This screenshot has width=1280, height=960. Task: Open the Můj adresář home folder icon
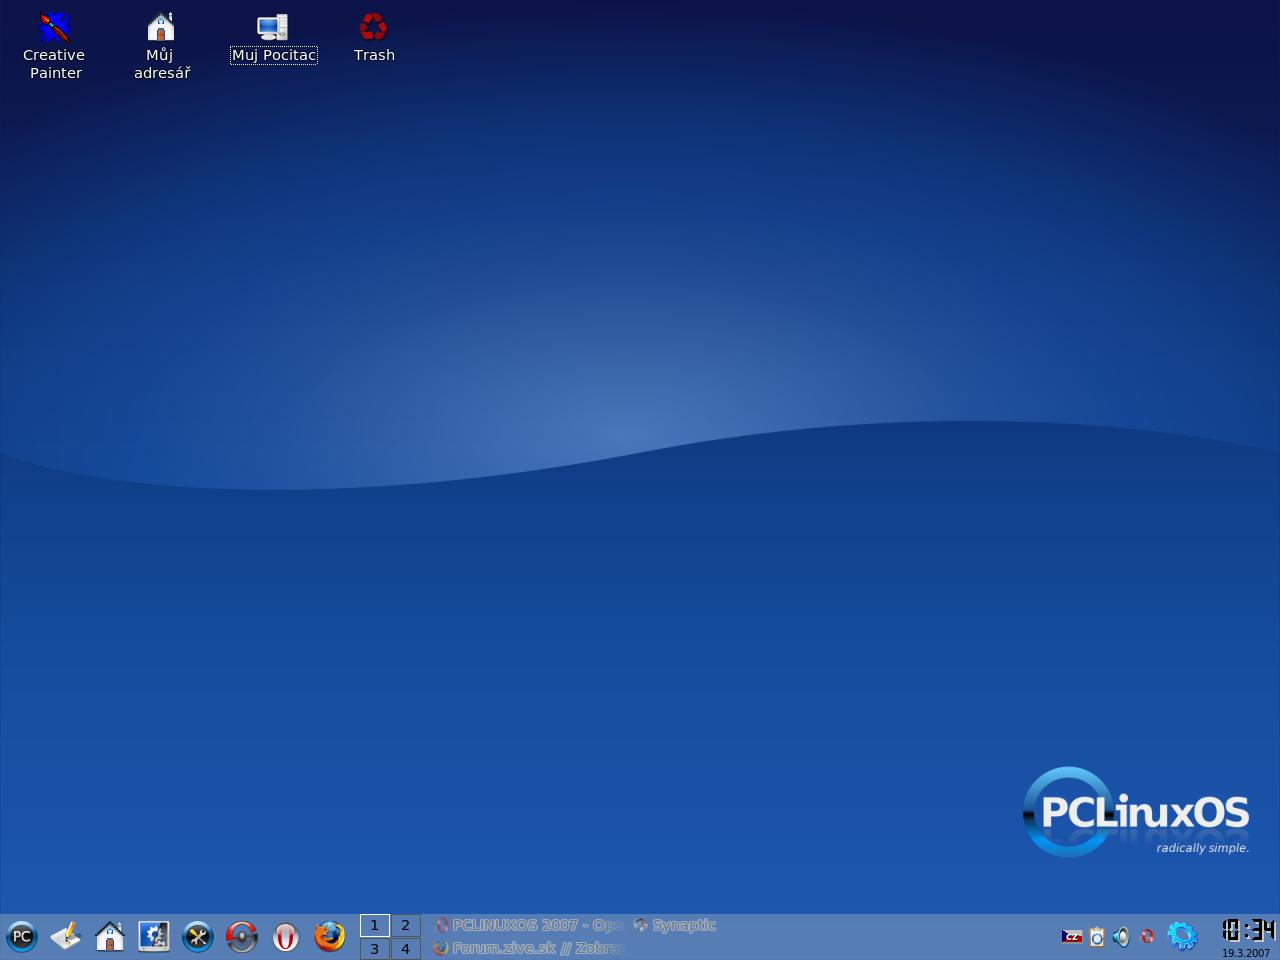[161, 45]
